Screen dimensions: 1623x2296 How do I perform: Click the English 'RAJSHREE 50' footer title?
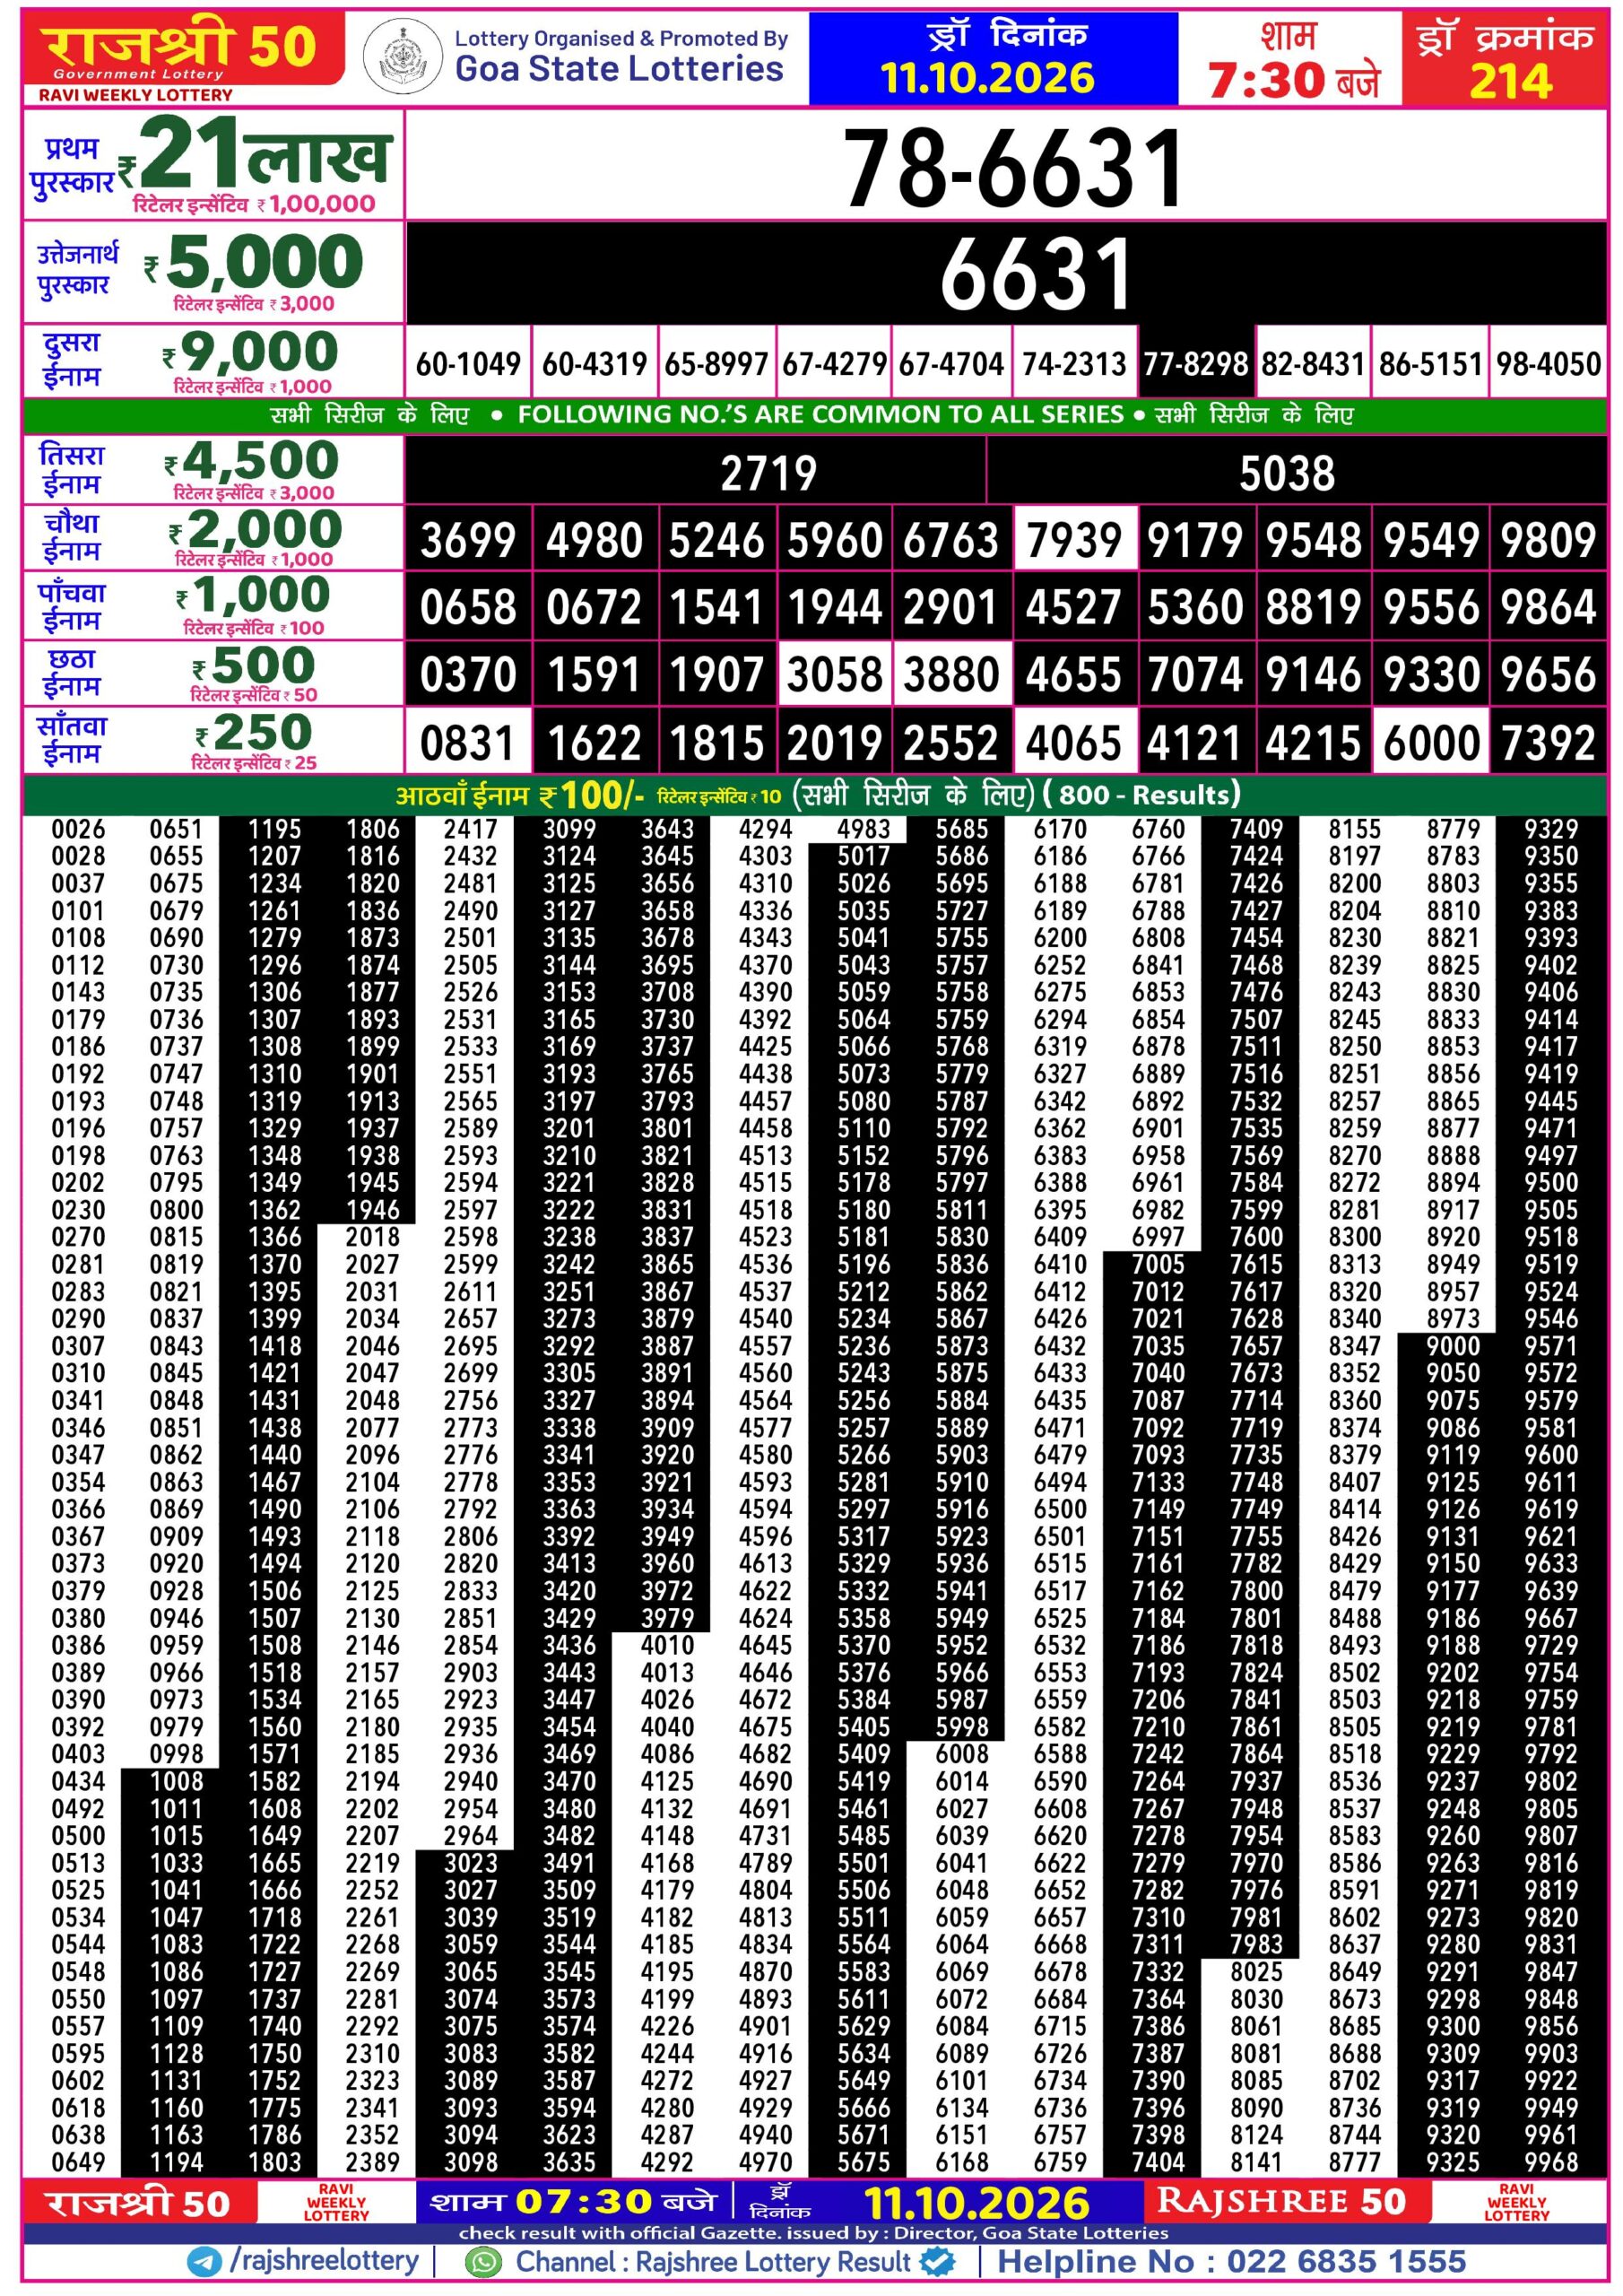coord(1281,2201)
